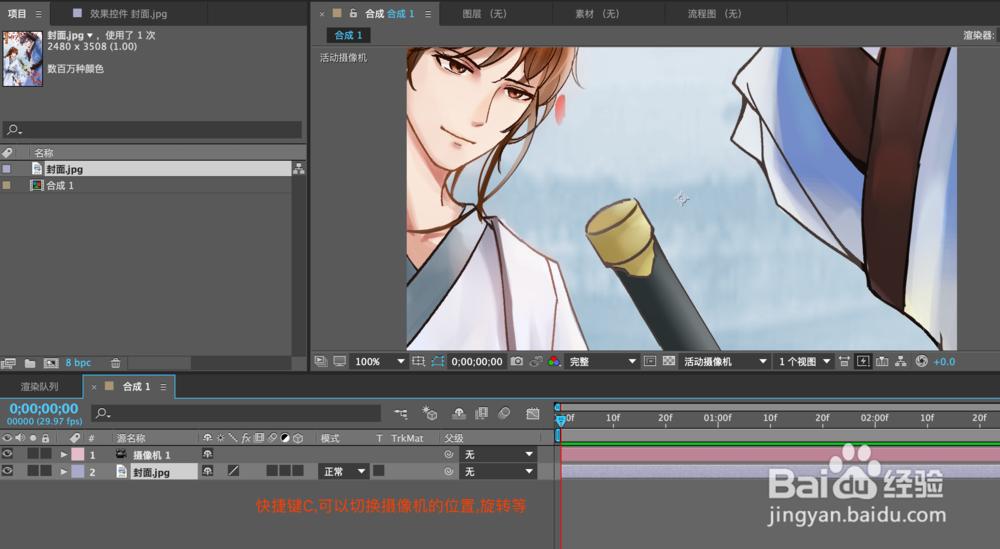Toggle quality switch on 封面.jpg layer

tap(233, 471)
